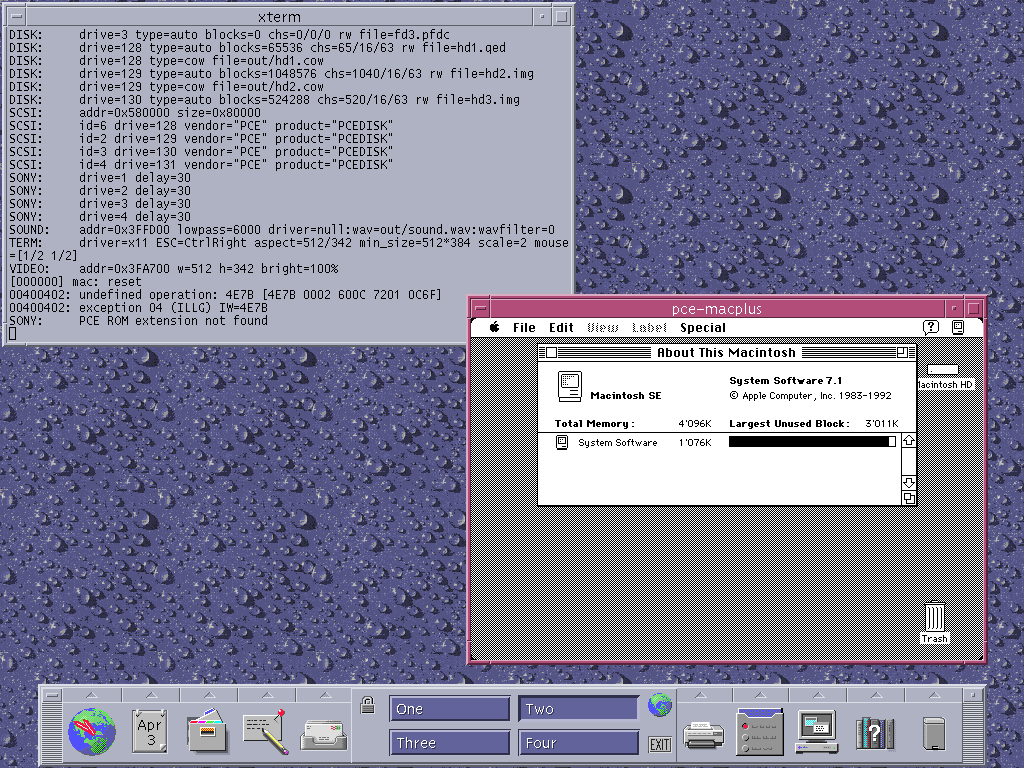The width and height of the screenshot is (1024, 768).
Task: Switch to workspace Four
Action: [x=578, y=743]
